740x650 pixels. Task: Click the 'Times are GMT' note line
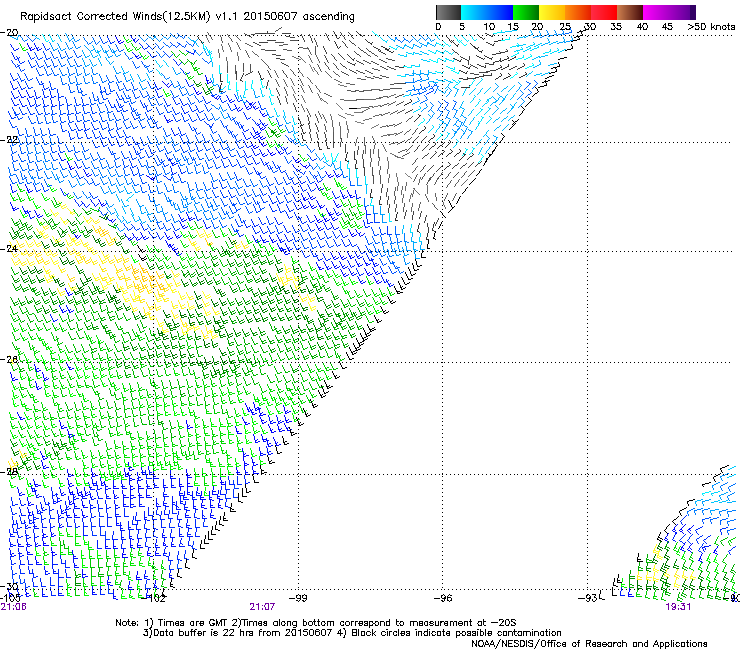coord(316,623)
